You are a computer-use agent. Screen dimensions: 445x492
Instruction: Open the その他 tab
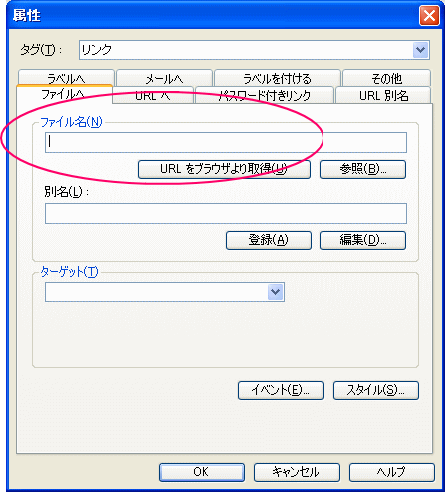[387, 78]
